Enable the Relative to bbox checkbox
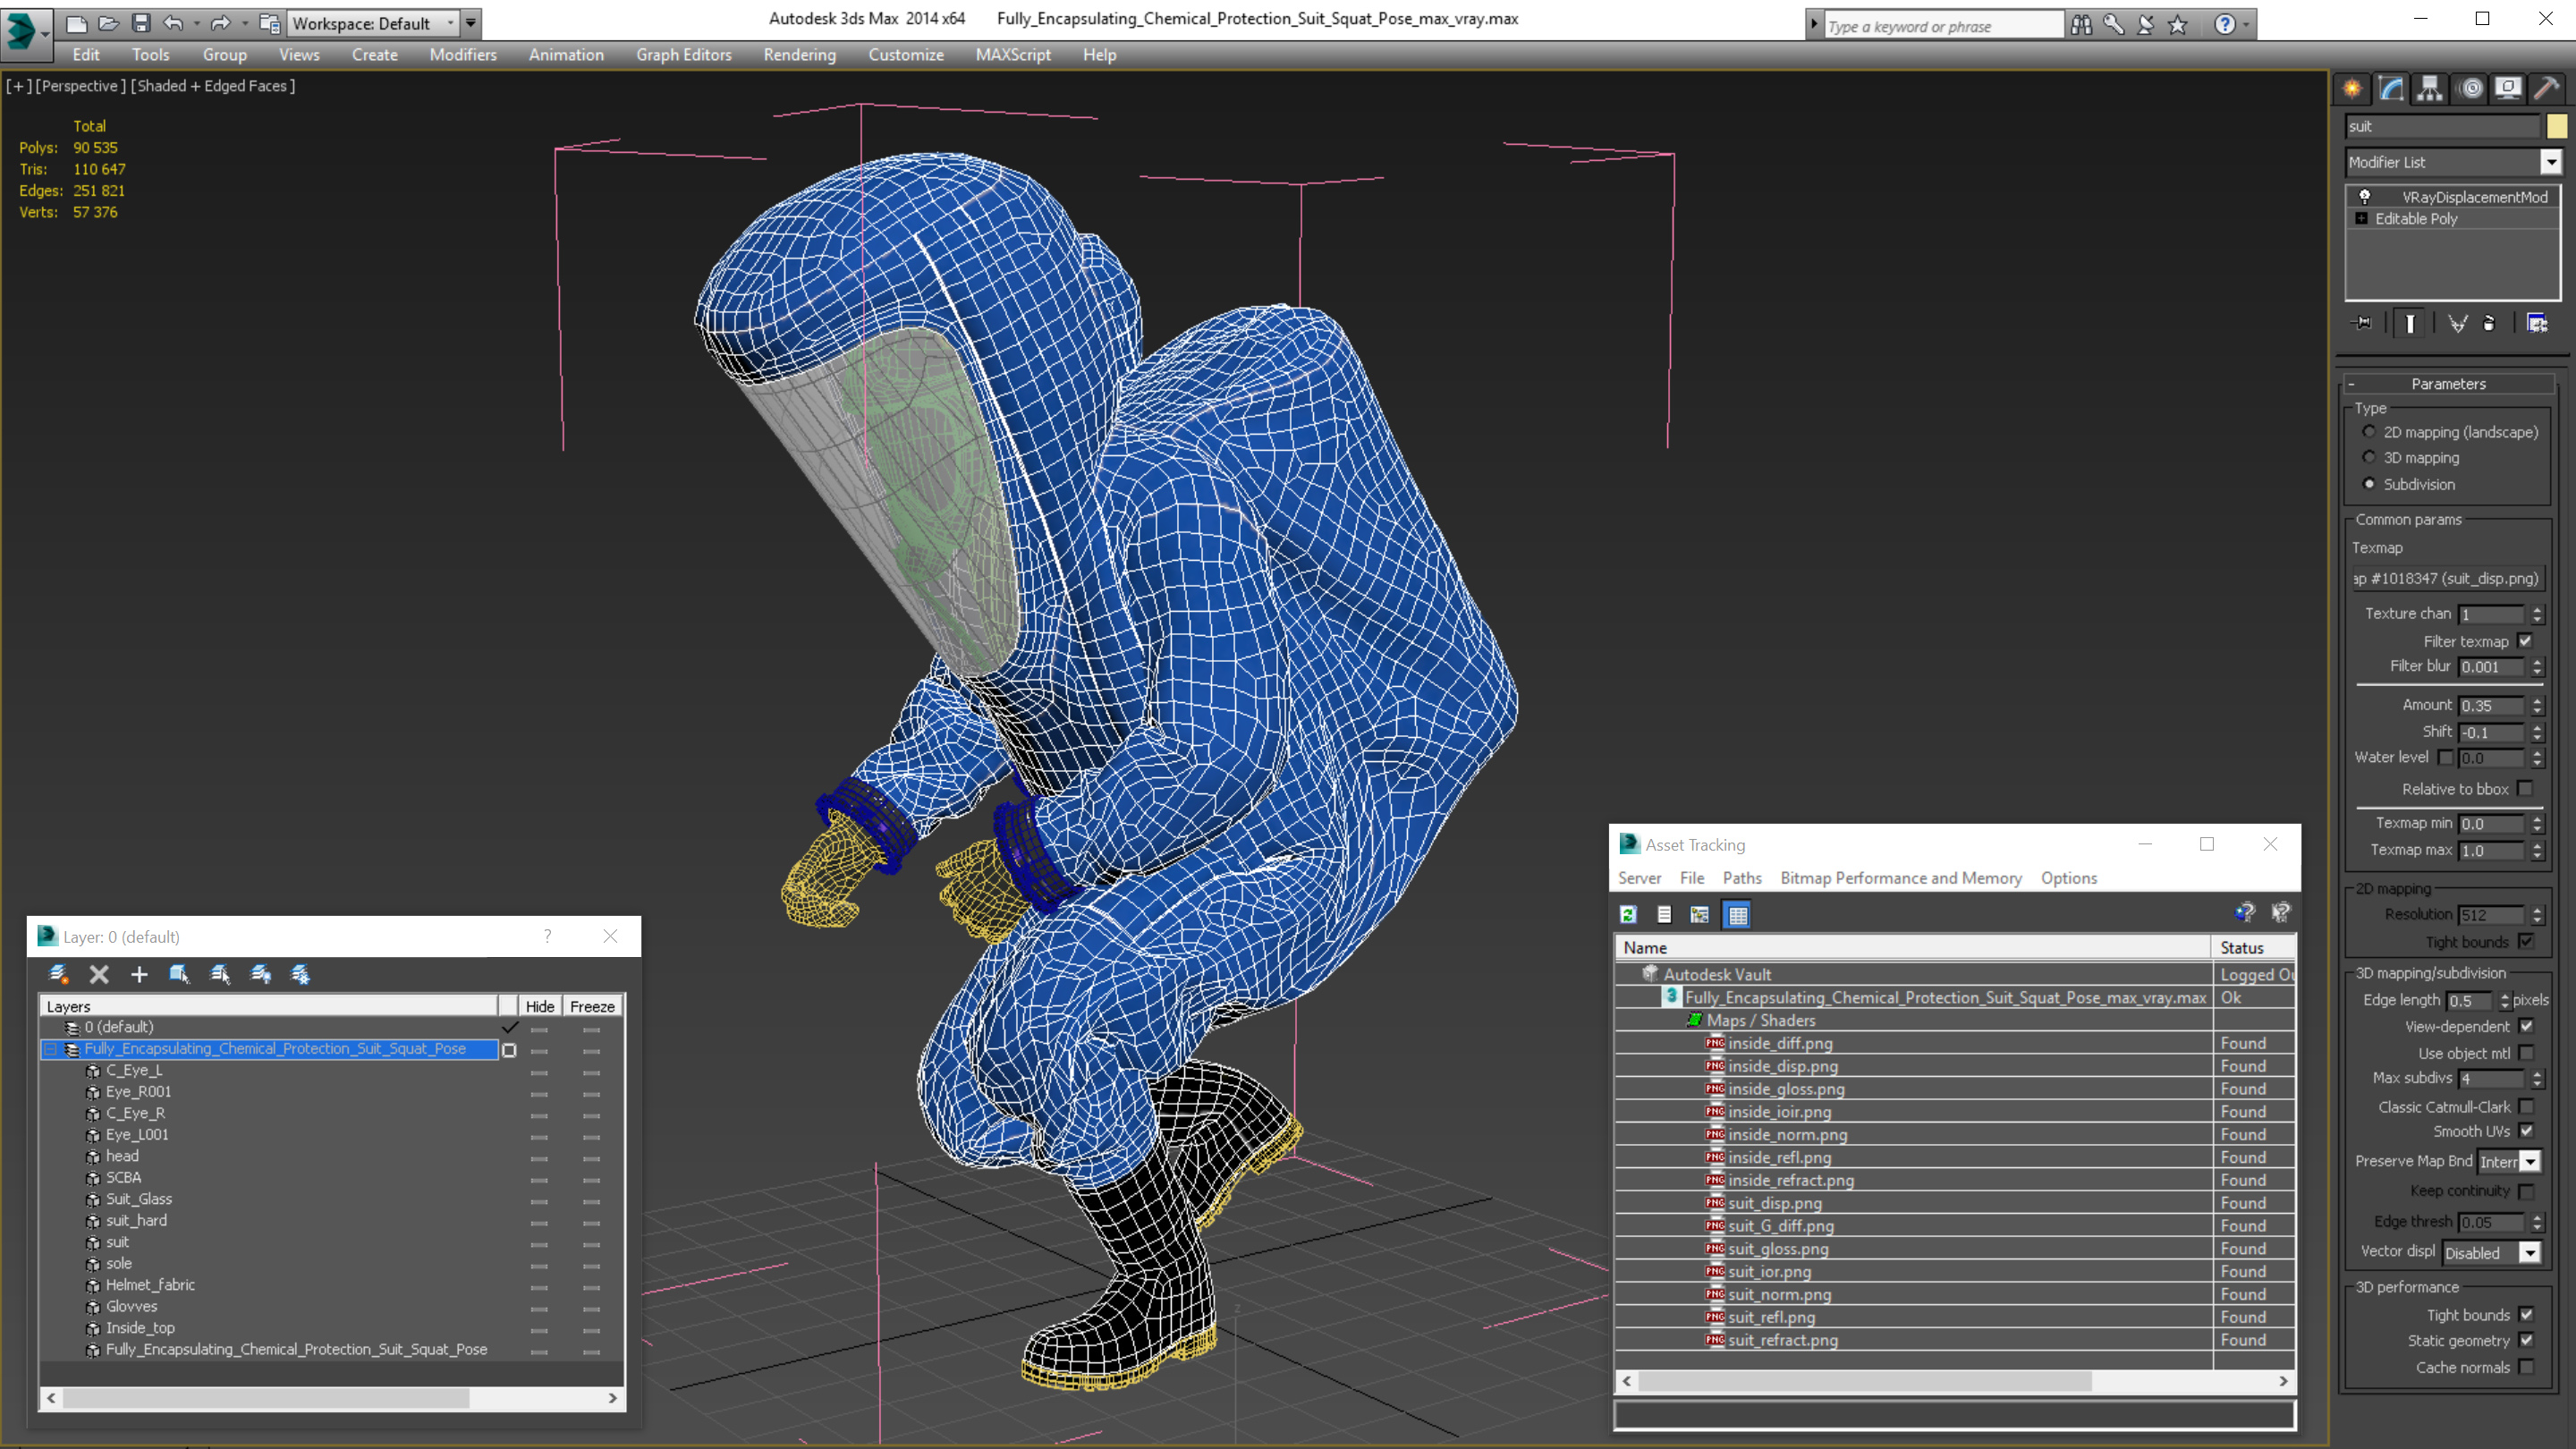The width and height of the screenshot is (2576, 1449). point(2526,789)
